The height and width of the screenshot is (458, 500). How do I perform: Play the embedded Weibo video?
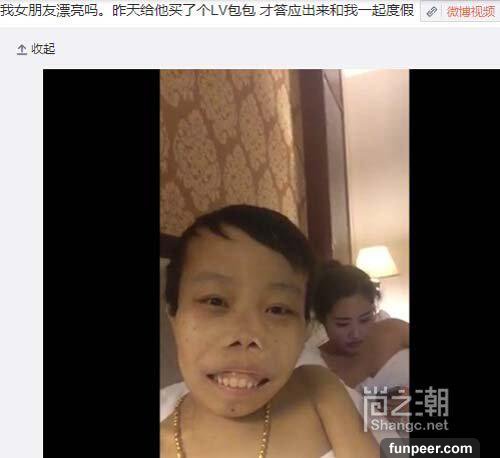(x=271, y=263)
